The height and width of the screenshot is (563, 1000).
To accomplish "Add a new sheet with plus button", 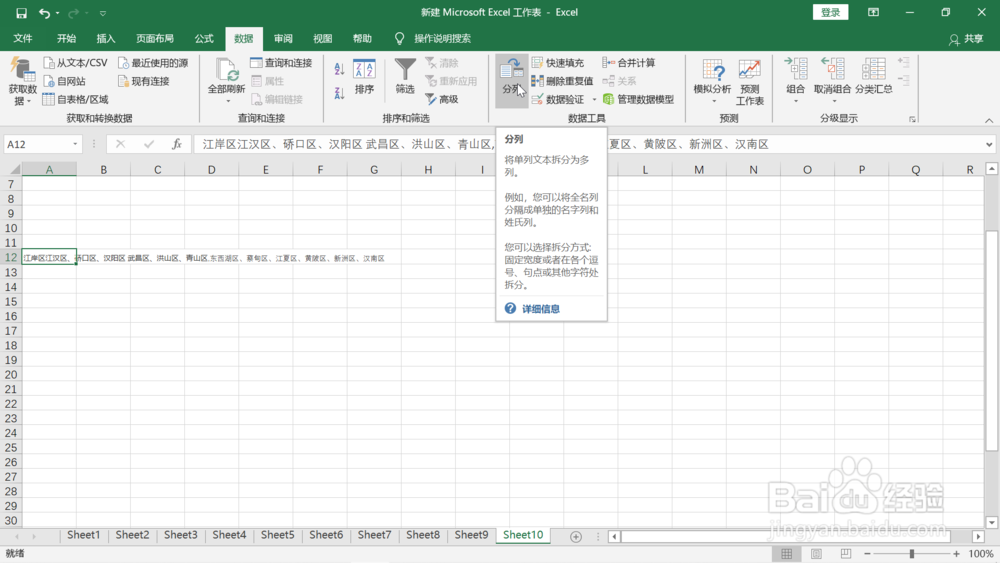I will pyautogui.click(x=576, y=537).
